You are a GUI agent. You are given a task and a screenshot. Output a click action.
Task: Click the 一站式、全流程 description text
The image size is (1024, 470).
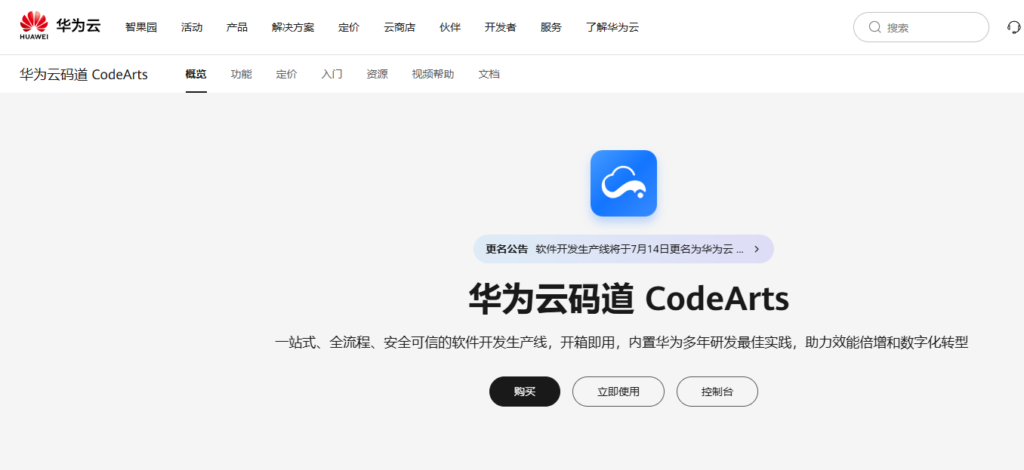tap(621, 343)
